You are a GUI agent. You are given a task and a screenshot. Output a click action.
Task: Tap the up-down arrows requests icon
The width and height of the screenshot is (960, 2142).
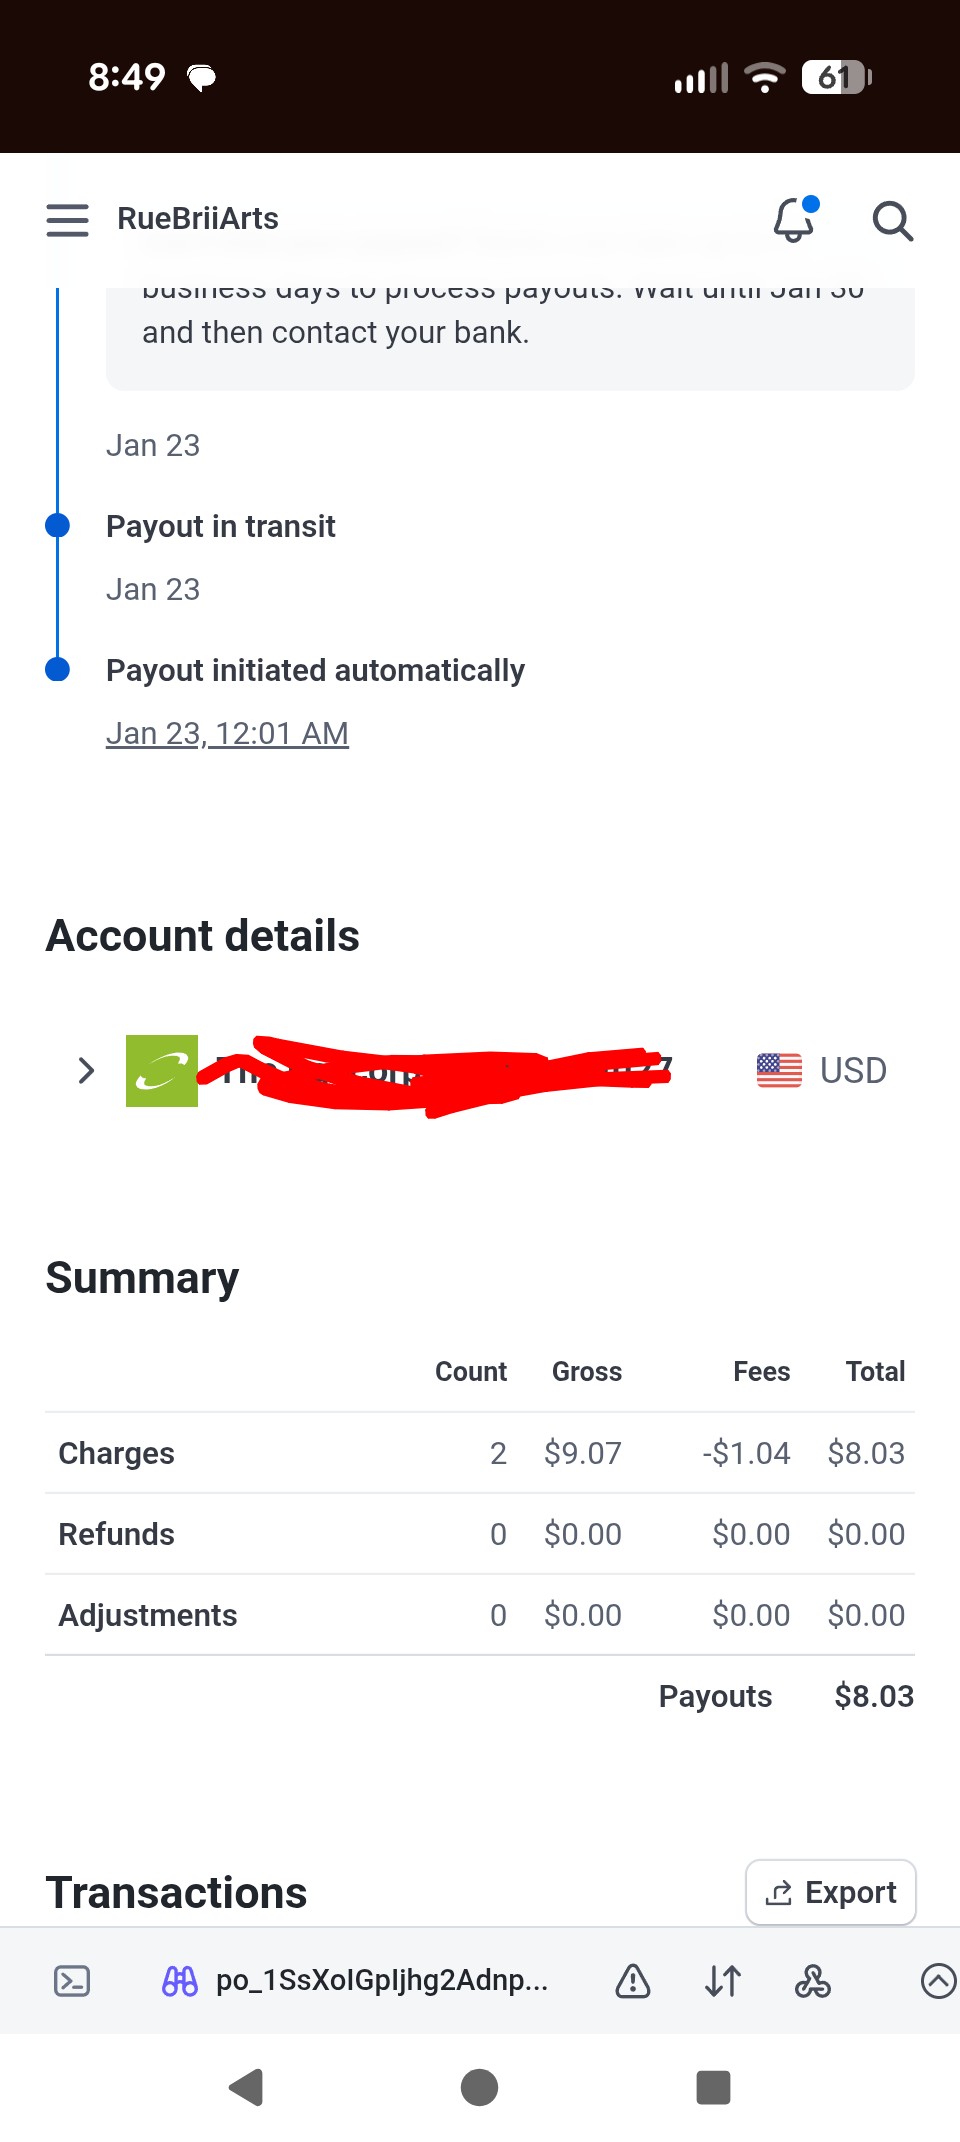723,1981
